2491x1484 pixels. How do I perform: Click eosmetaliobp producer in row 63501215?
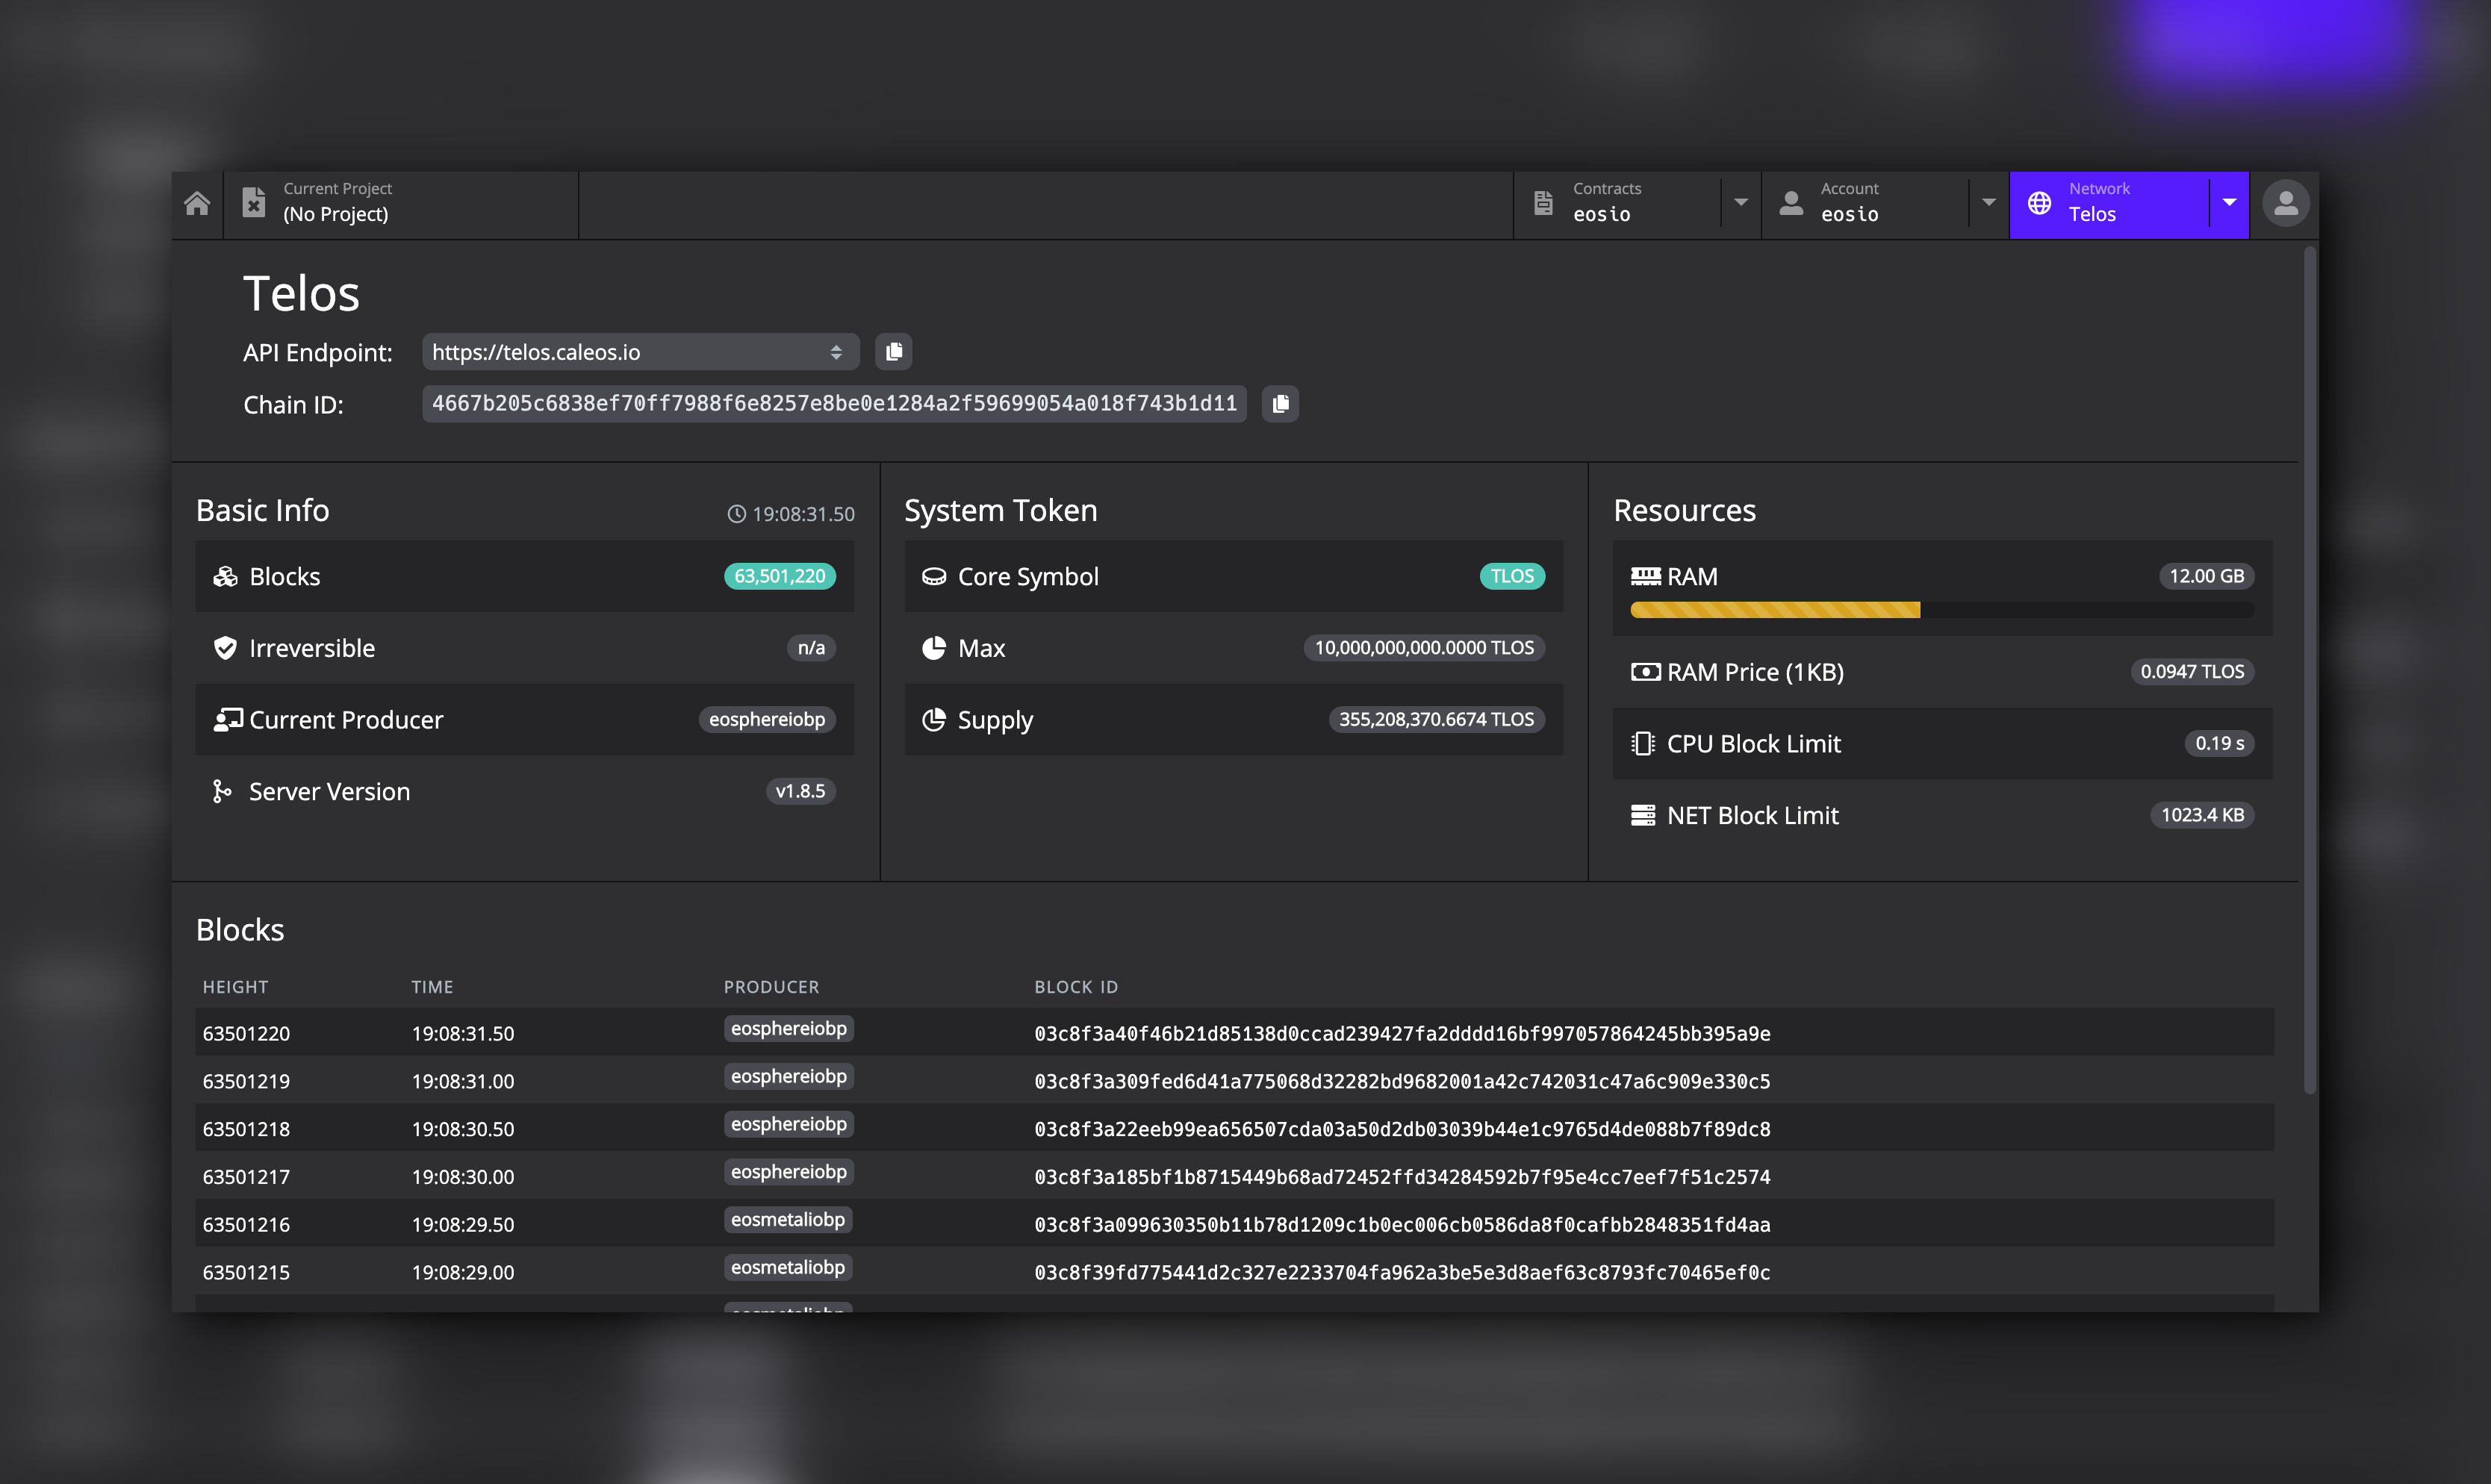click(x=788, y=1268)
